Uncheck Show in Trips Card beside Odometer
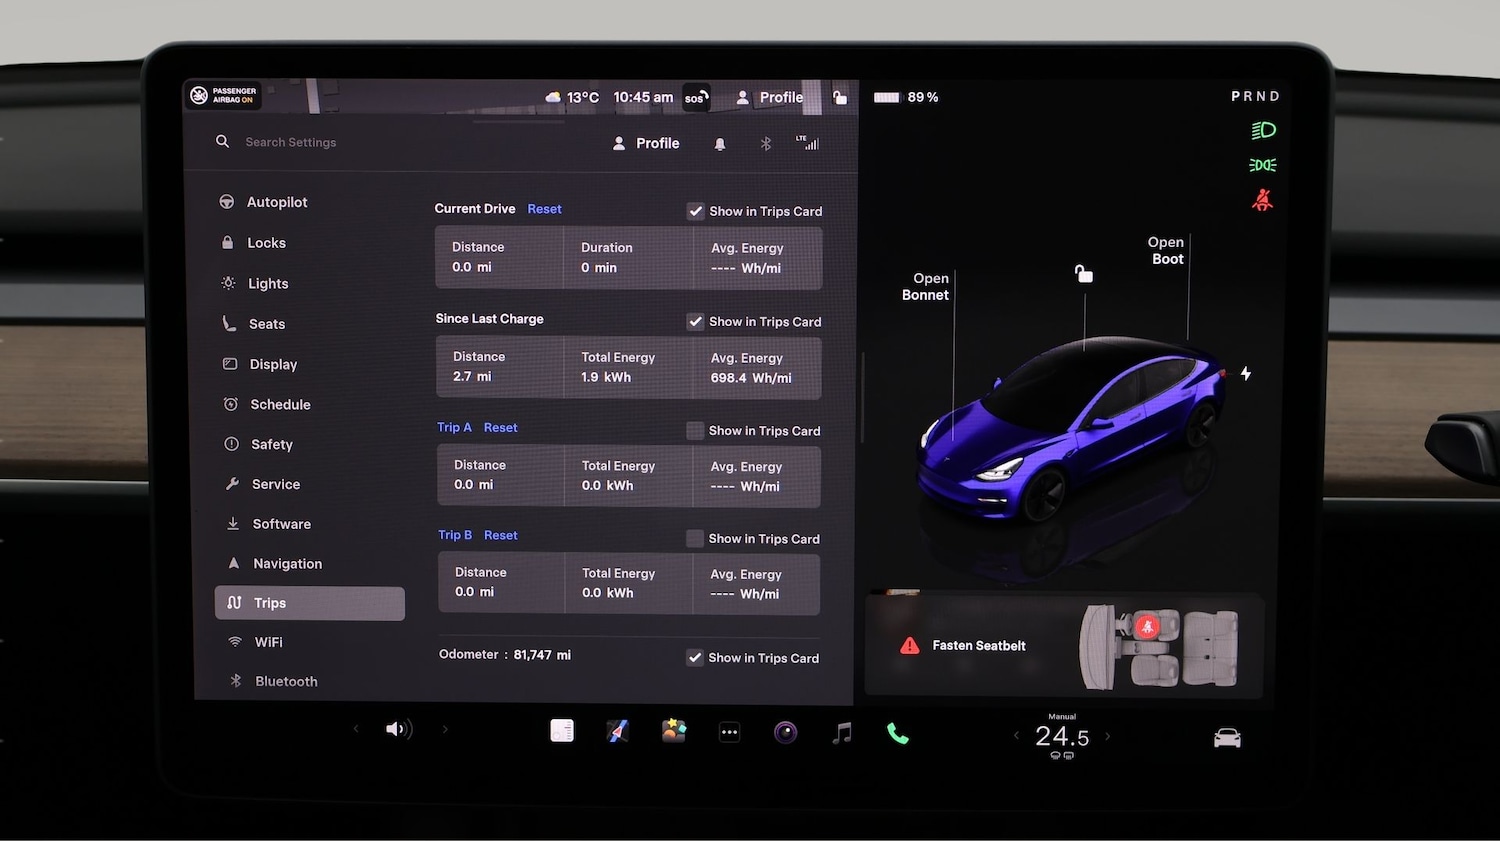Image resolution: width=1500 pixels, height=841 pixels. click(695, 658)
